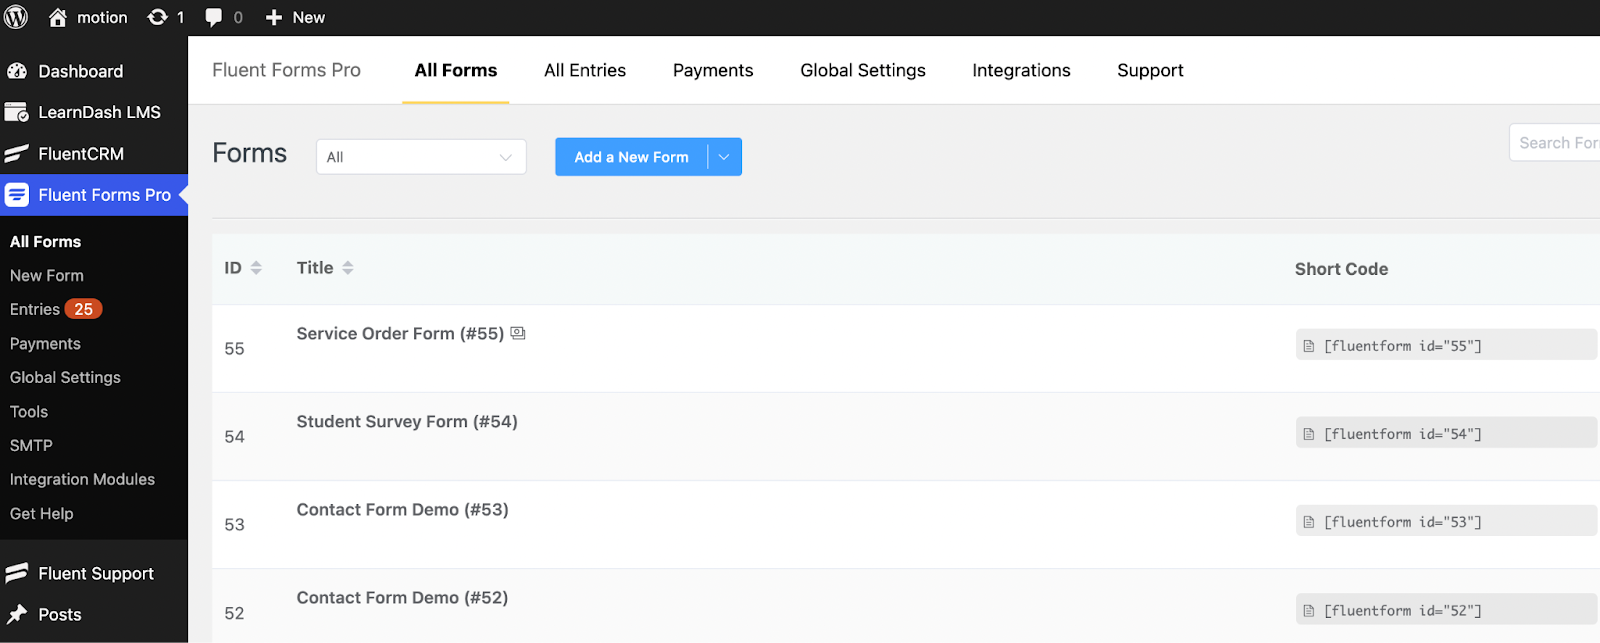Open the motion site home link

tap(88, 17)
